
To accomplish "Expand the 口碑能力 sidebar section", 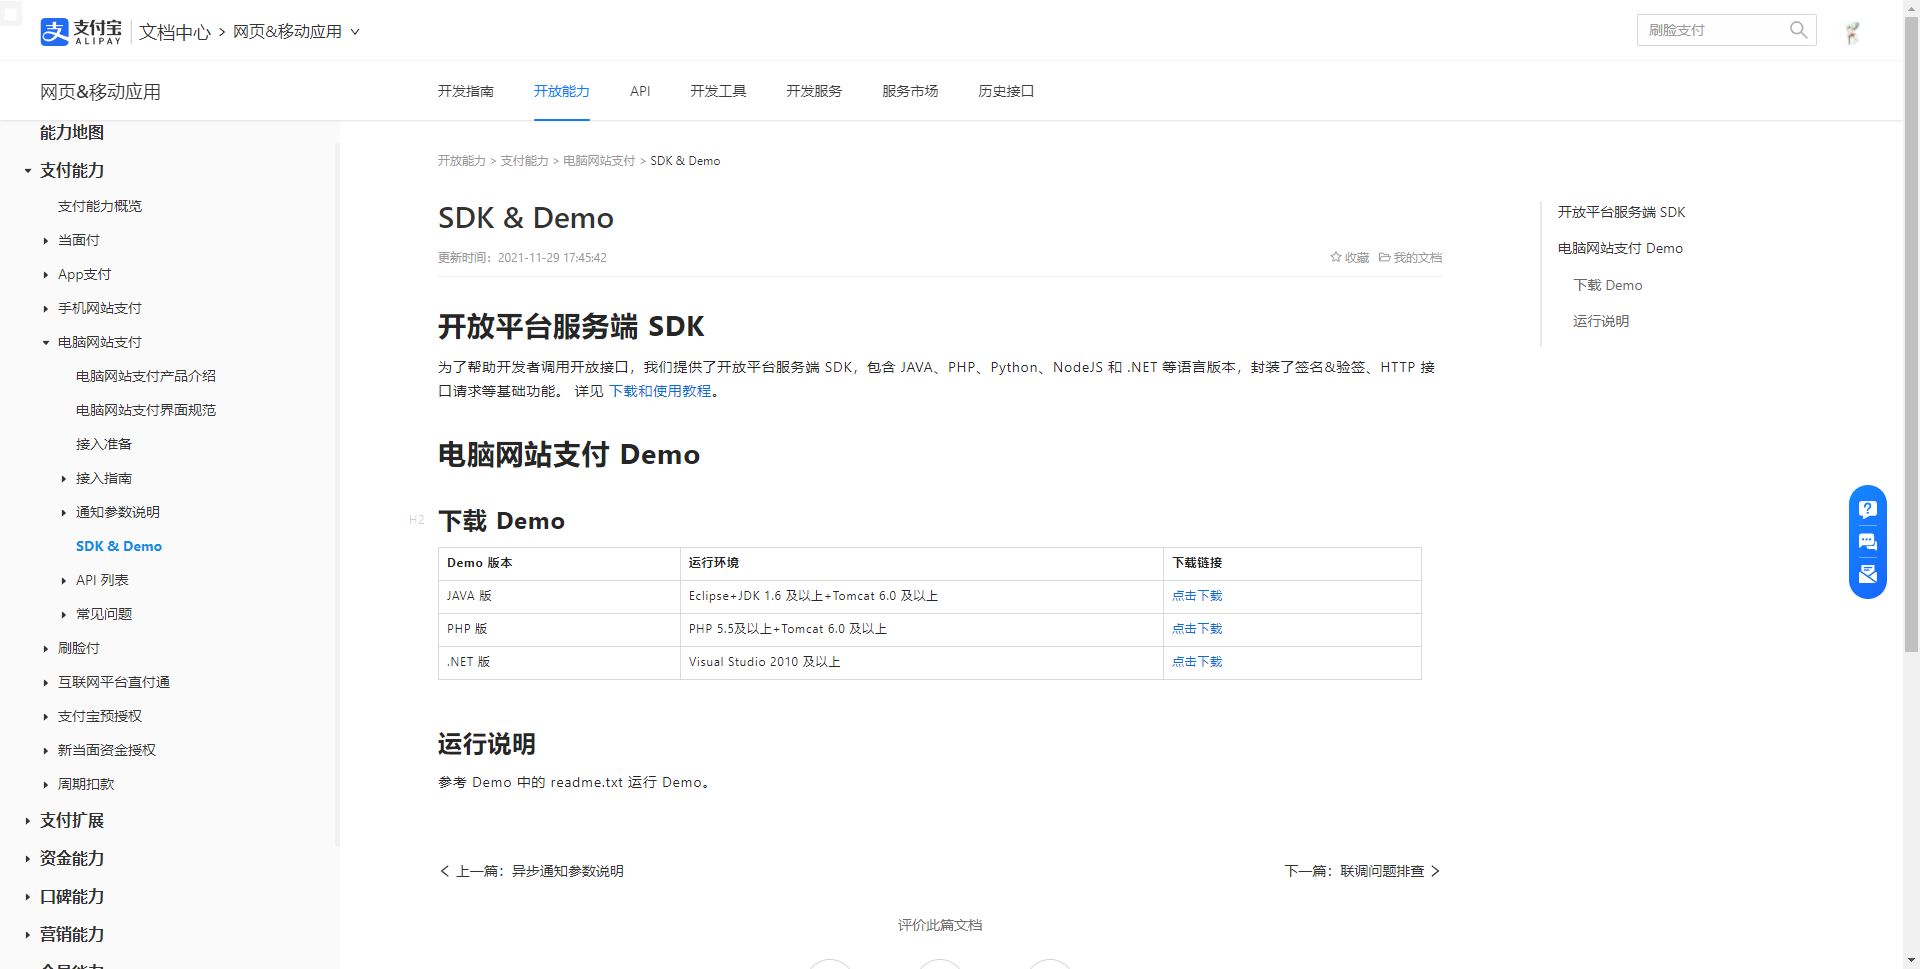I will (x=28, y=897).
